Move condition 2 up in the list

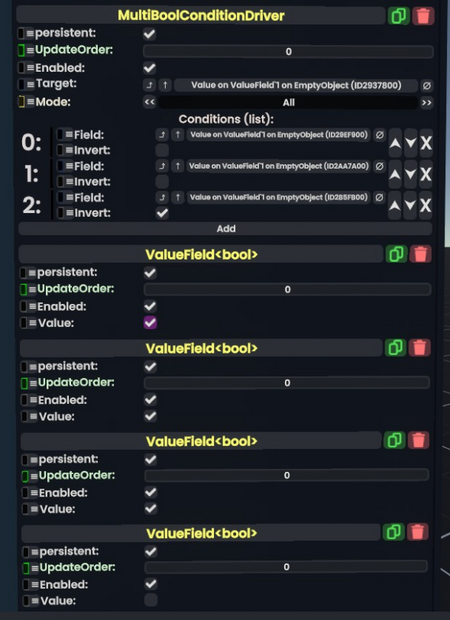point(395,205)
